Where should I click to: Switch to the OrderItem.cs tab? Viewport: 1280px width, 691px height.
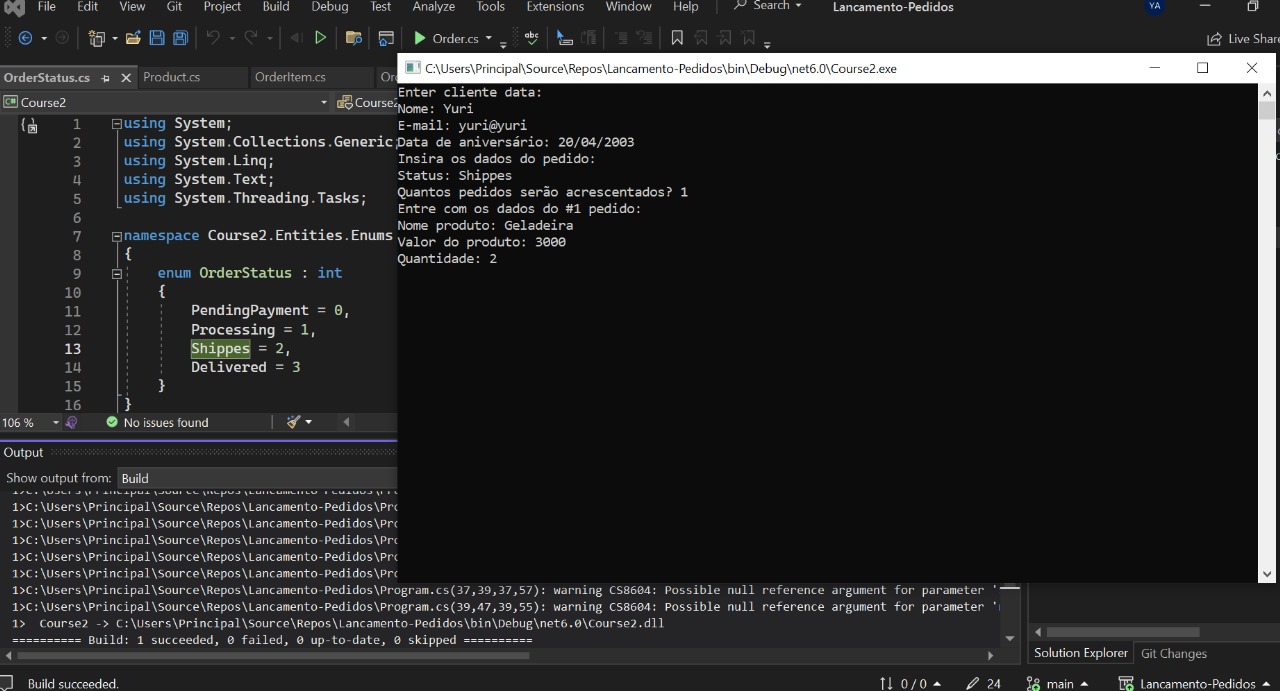290,77
